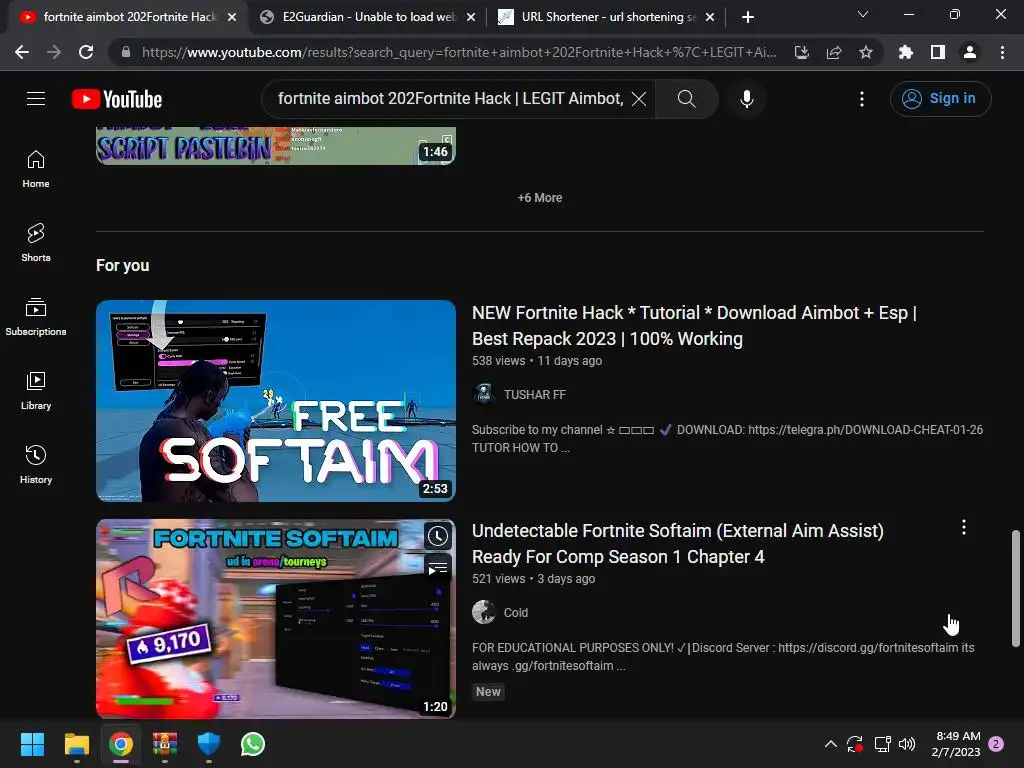Close the URL Shortener tab
Image resolution: width=1024 pixels, height=768 pixels.
(x=711, y=17)
